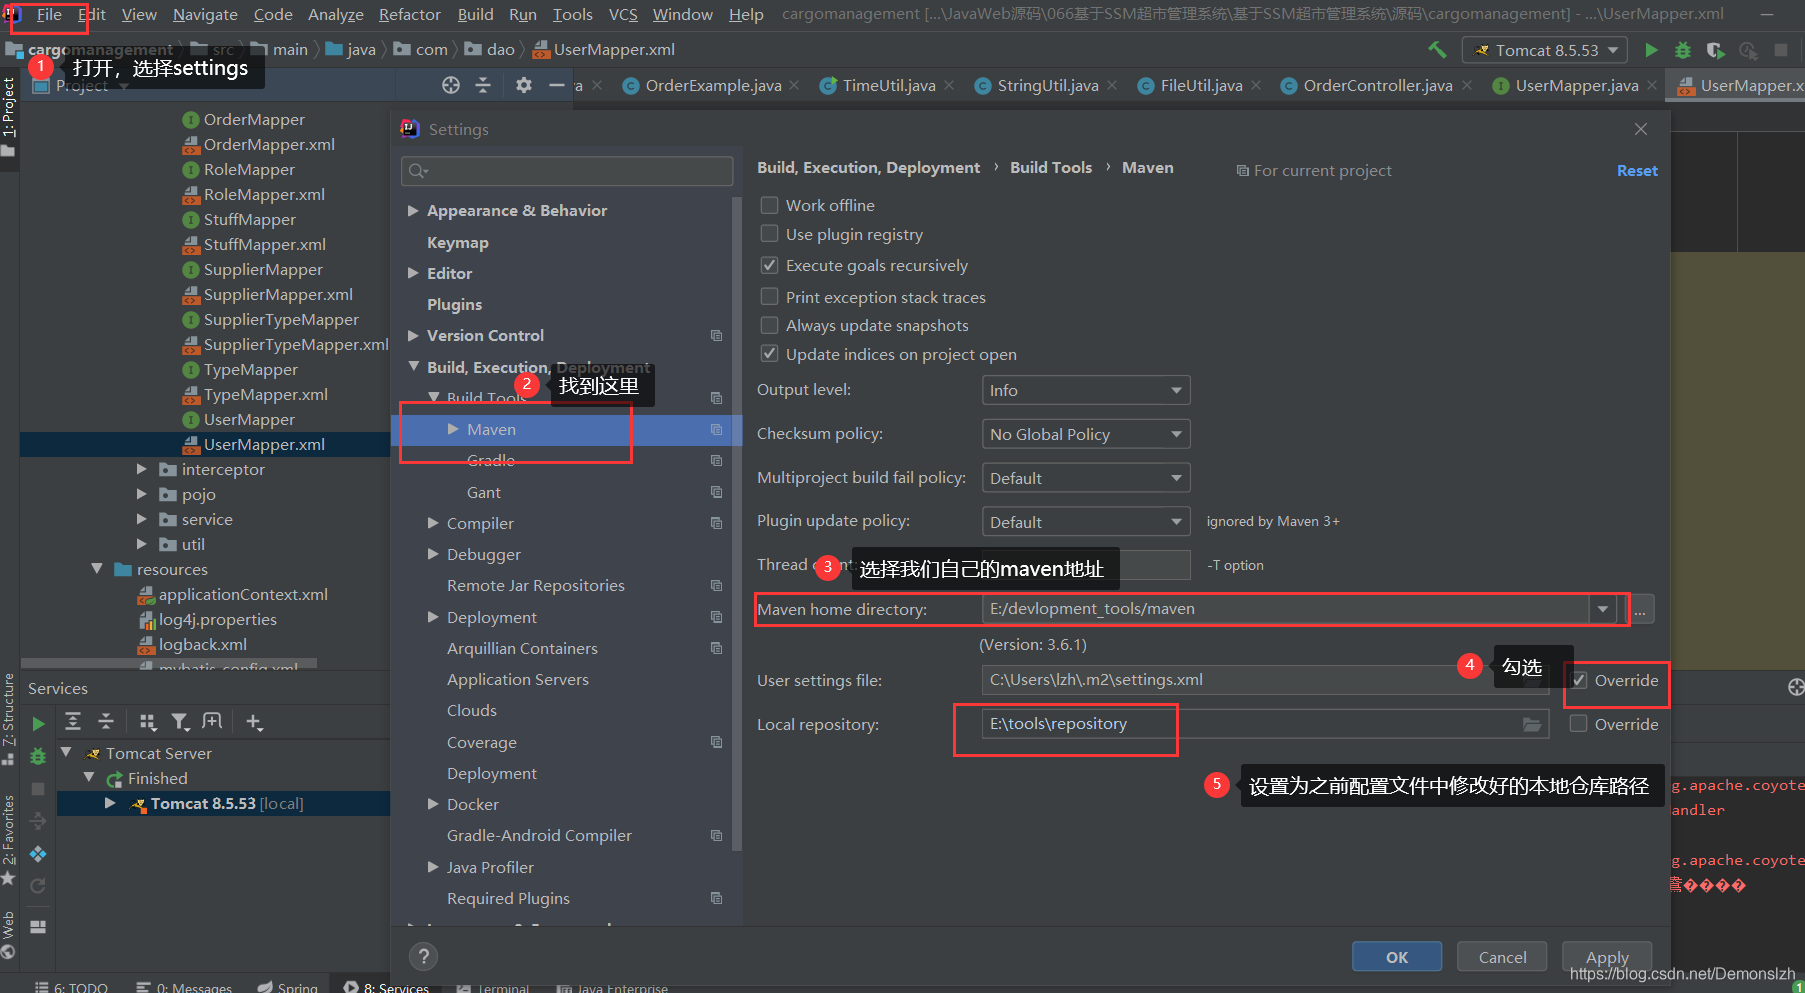Viewport: 1805px width, 993px height.
Task: Click the locate target icon in Project panel
Action: pos(451,85)
